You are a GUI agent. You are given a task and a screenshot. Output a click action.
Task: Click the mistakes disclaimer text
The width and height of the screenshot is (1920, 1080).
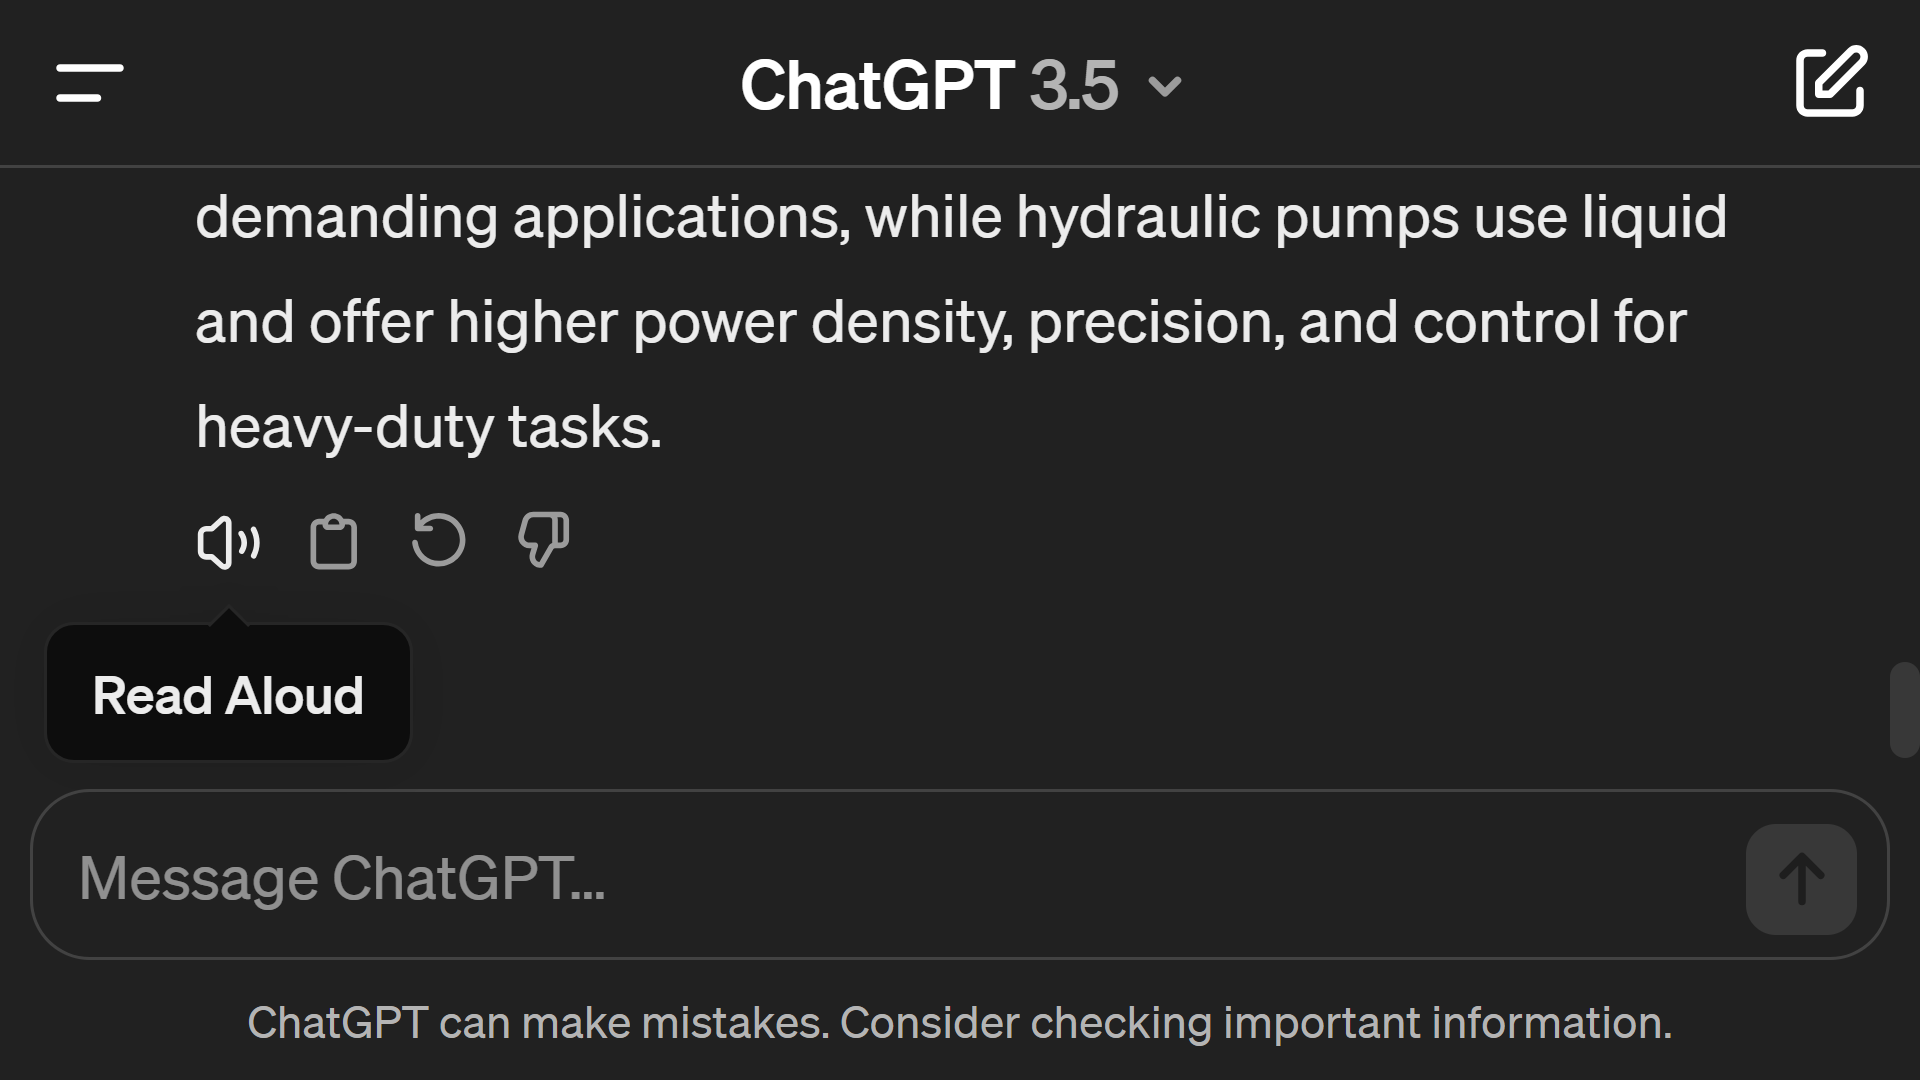960,1023
